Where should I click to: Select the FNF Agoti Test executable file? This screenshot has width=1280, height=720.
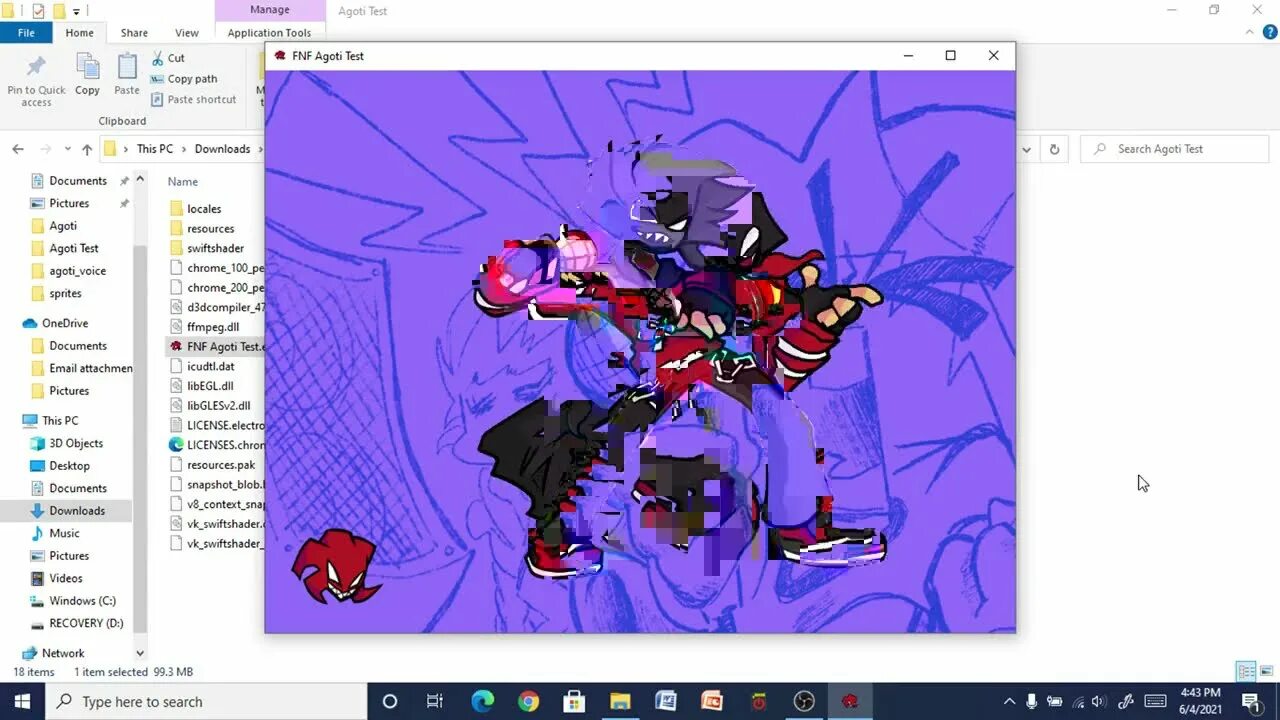pos(215,347)
